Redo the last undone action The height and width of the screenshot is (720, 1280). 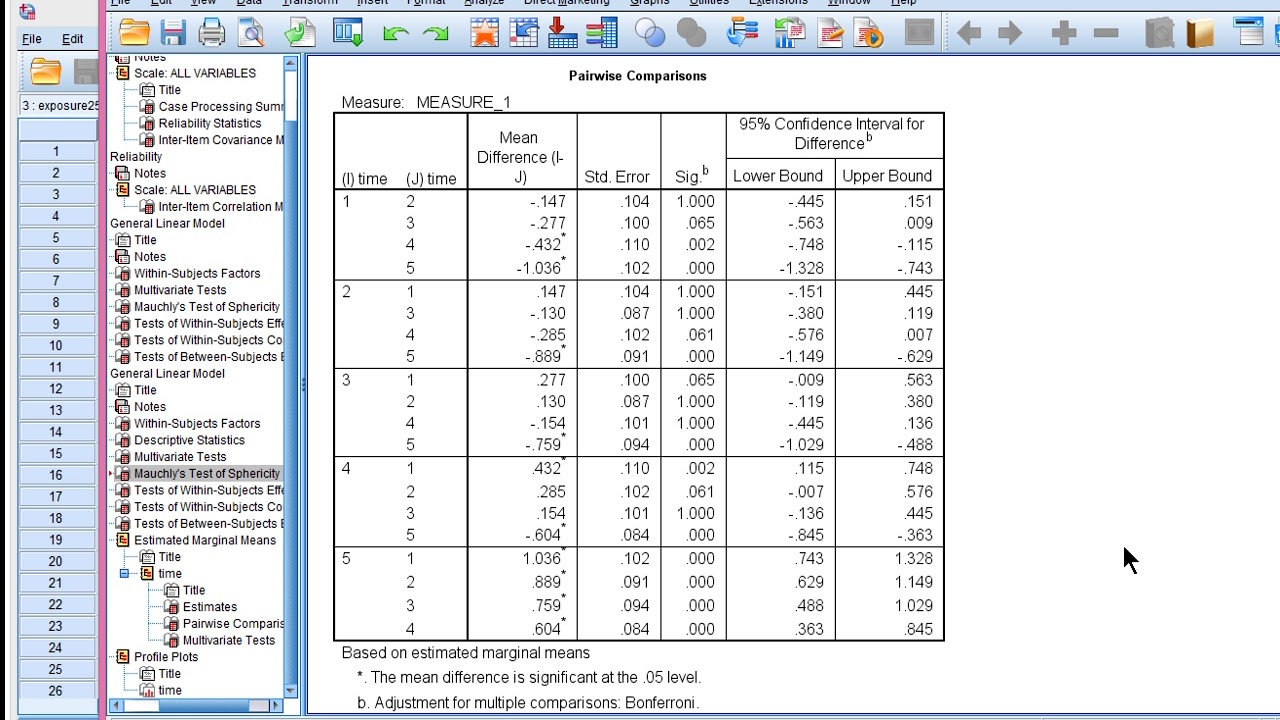pos(436,34)
